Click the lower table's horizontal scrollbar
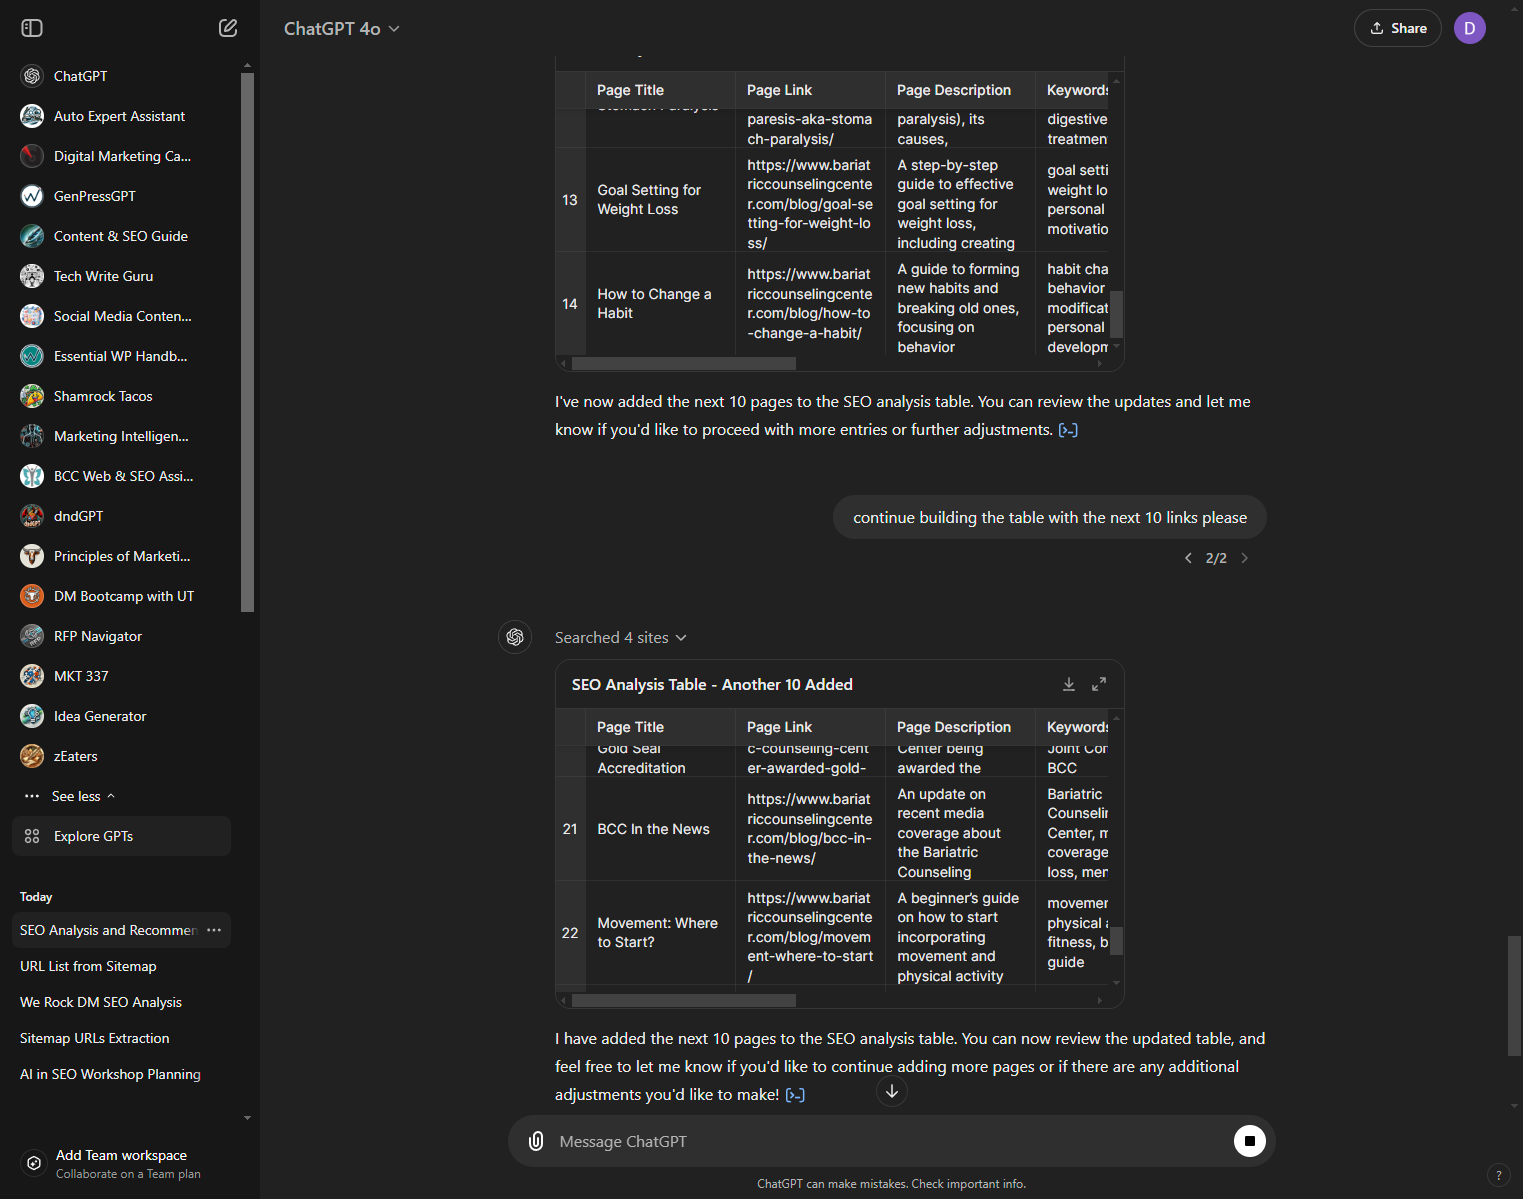Screen dimensions: 1523x1199 pyautogui.click(x=684, y=1000)
